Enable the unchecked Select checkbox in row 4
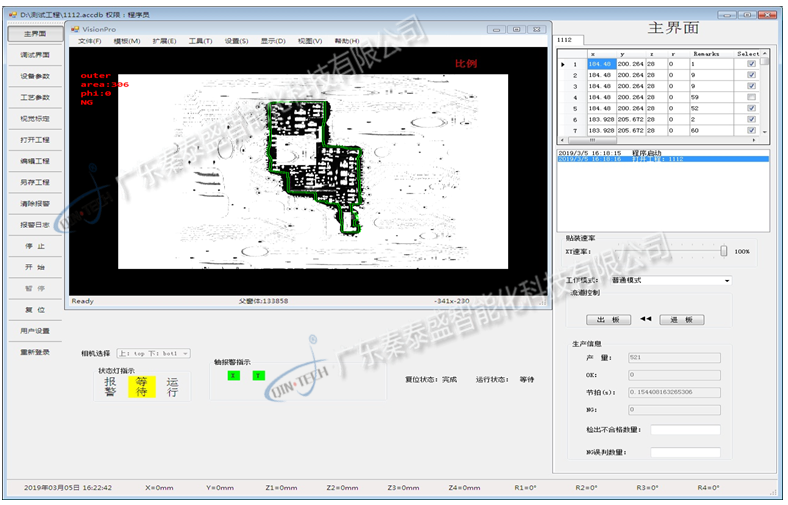 [x=752, y=97]
